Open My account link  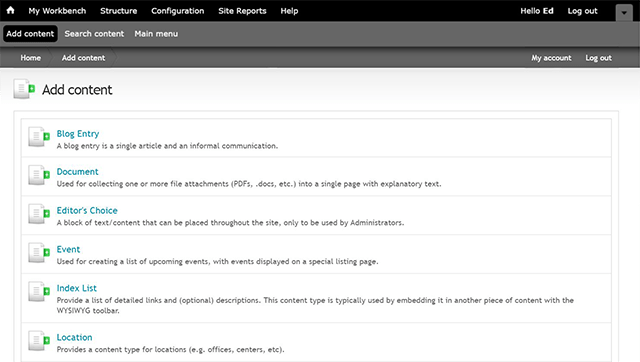coord(551,58)
